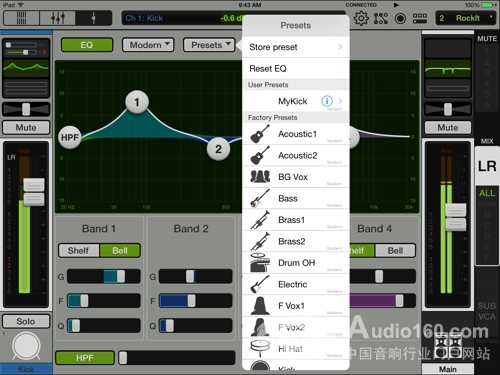Screen dimensions: 500x375
Task: Mute the Kick channel
Action: click(x=26, y=127)
